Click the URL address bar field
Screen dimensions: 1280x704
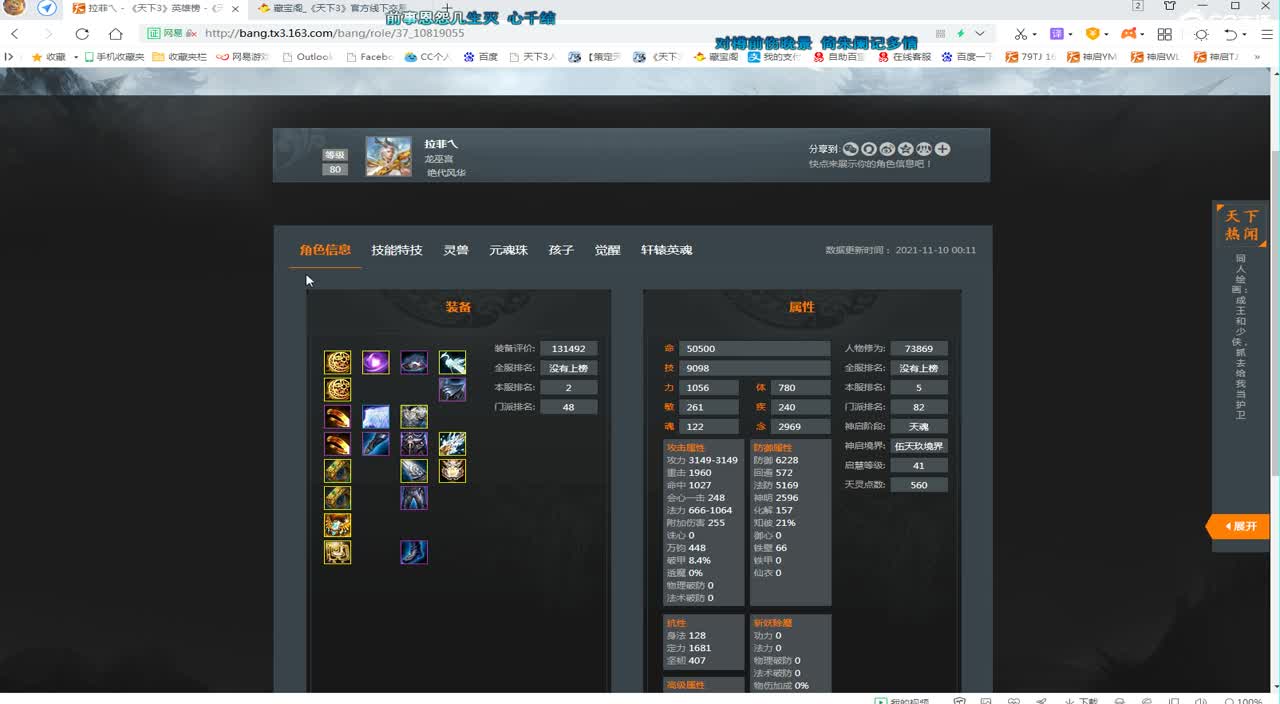560,33
